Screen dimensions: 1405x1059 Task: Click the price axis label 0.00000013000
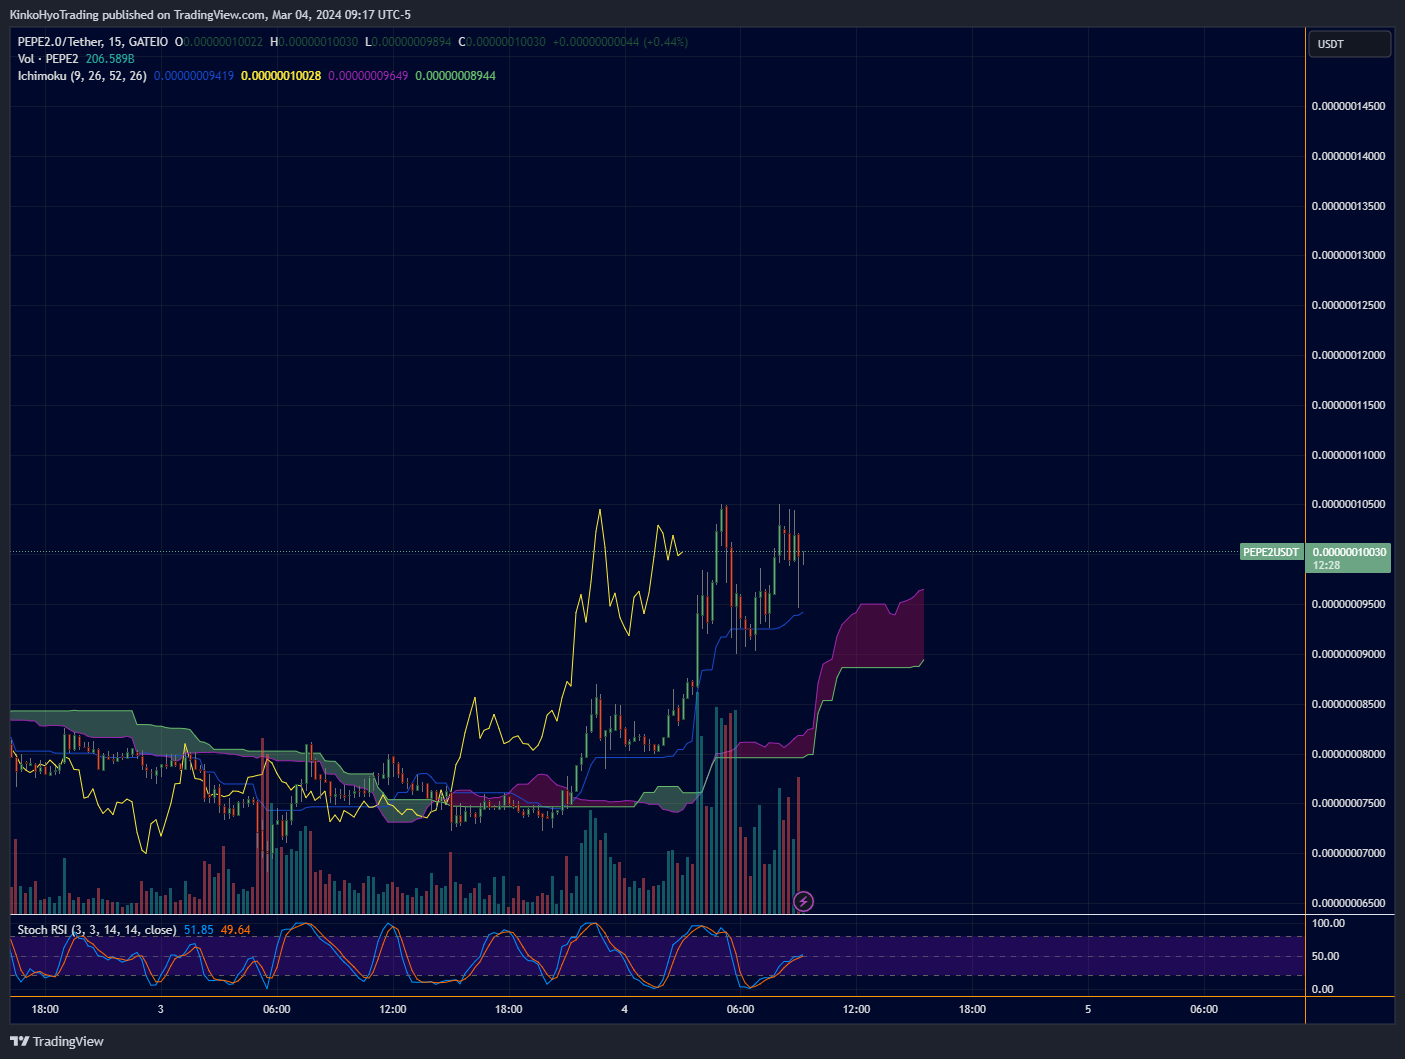1349,255
